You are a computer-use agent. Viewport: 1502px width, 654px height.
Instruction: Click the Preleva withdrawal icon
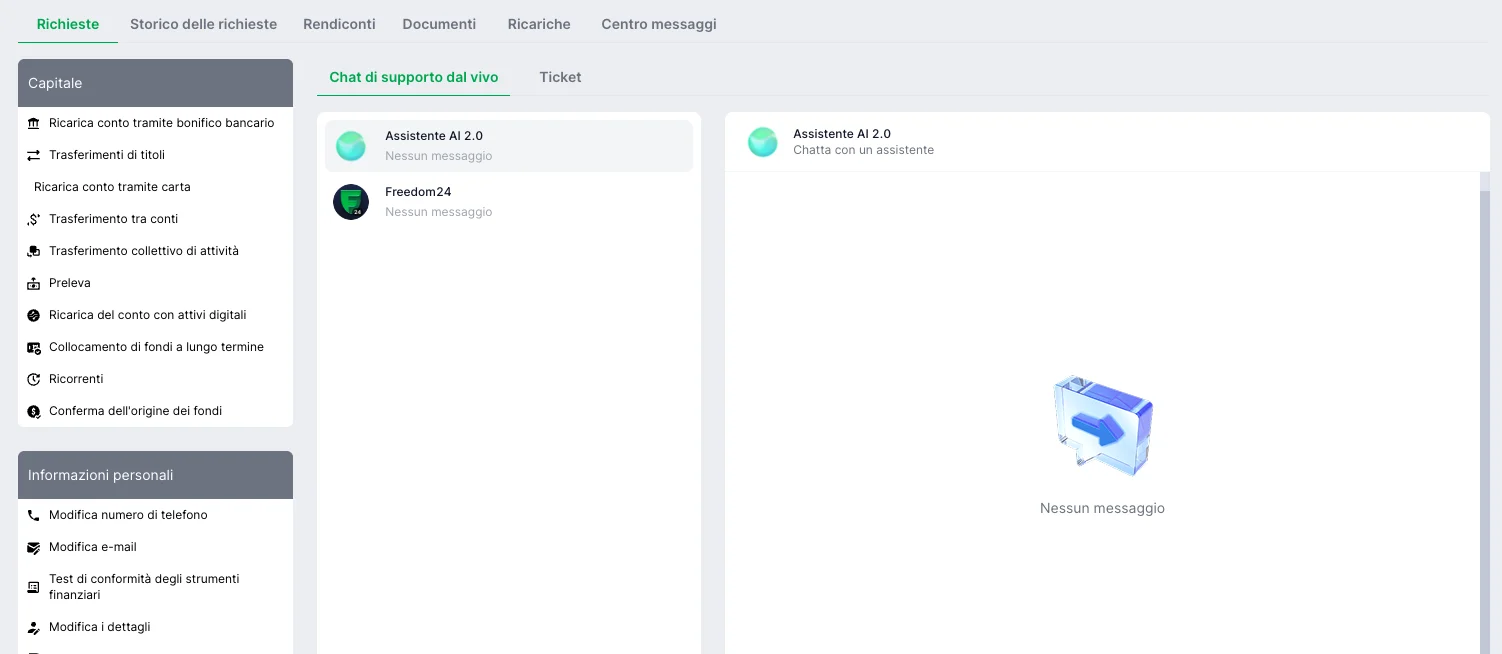33,283
